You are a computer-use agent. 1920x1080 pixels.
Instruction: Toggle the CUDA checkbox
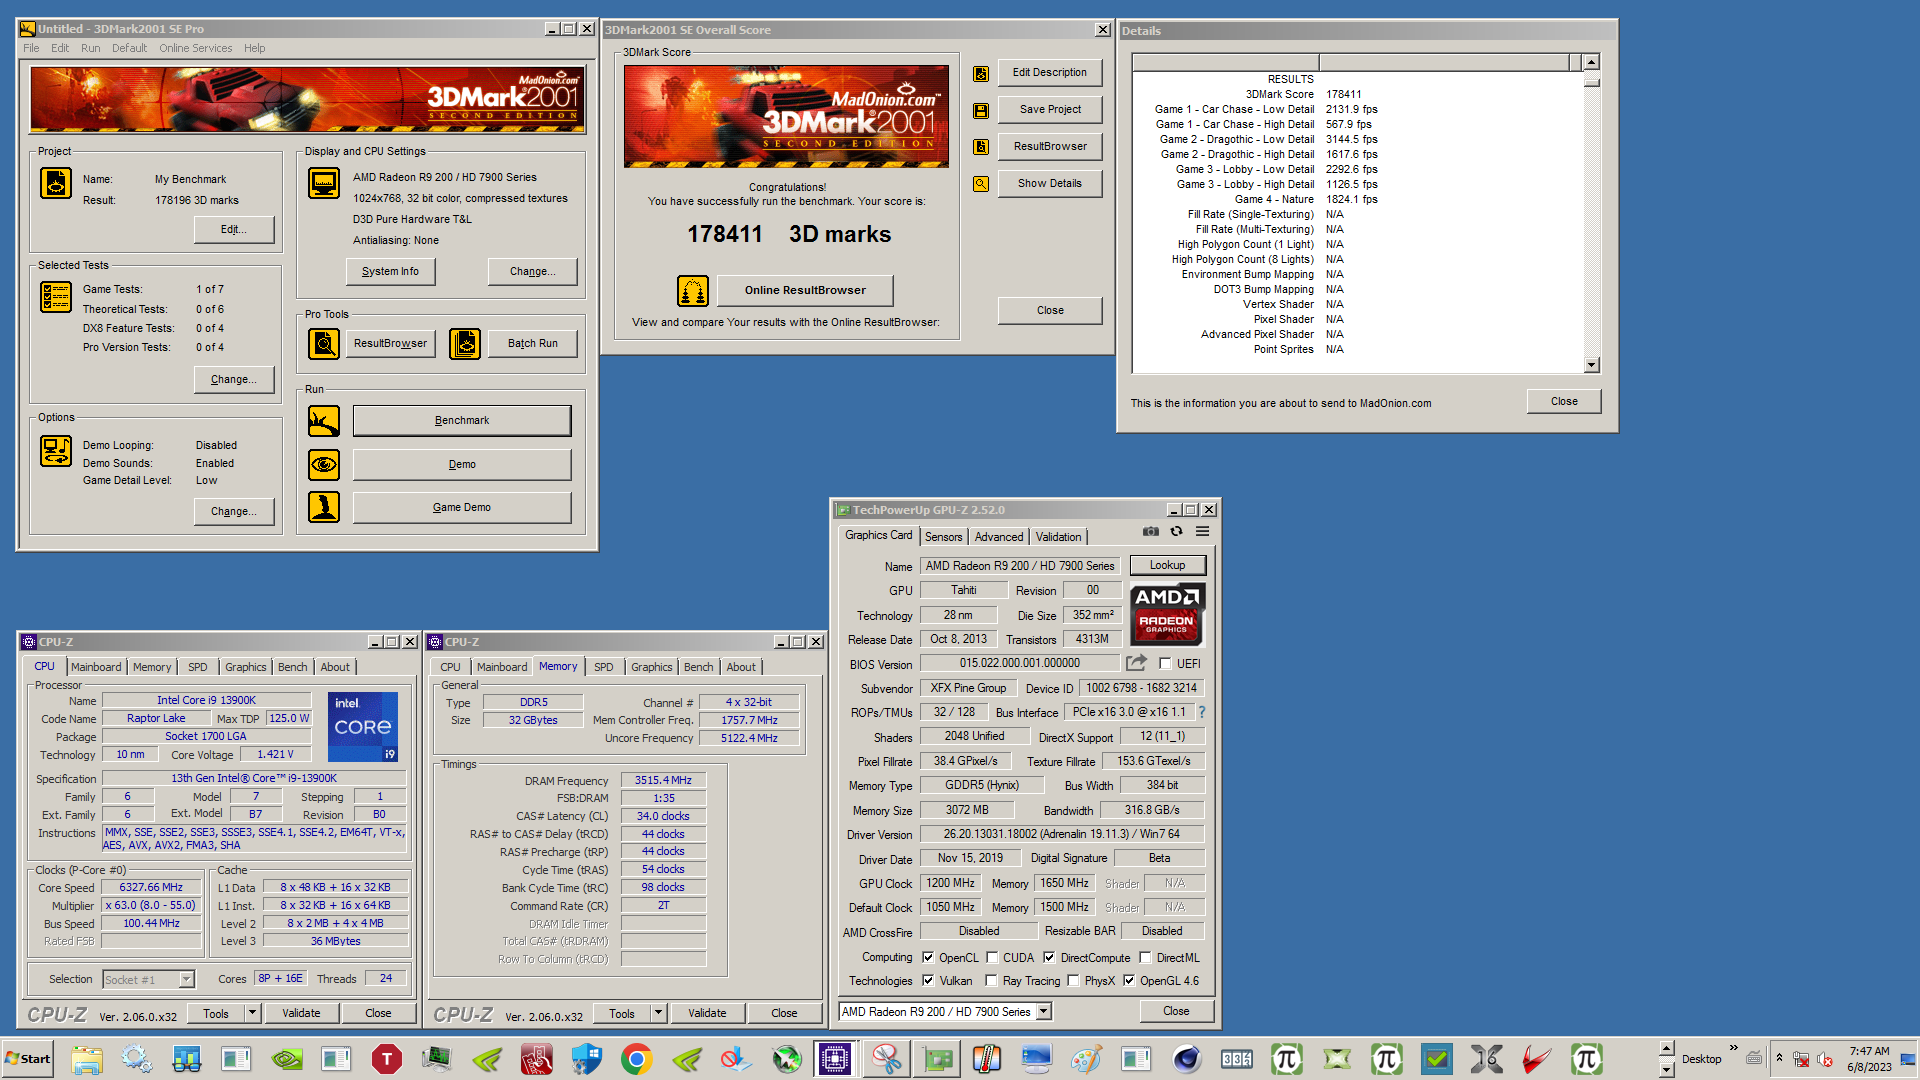(x=992, y=957)
